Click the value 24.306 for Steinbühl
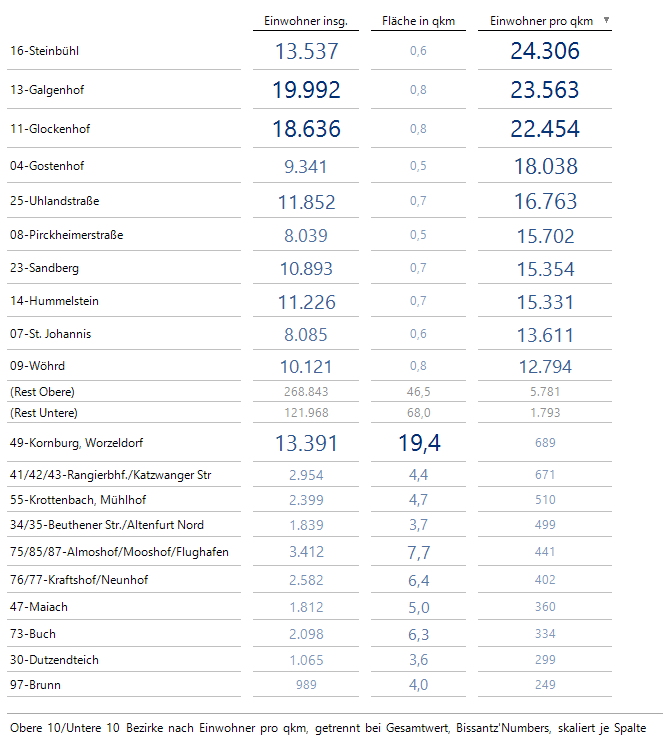 [x=545, y=51]
